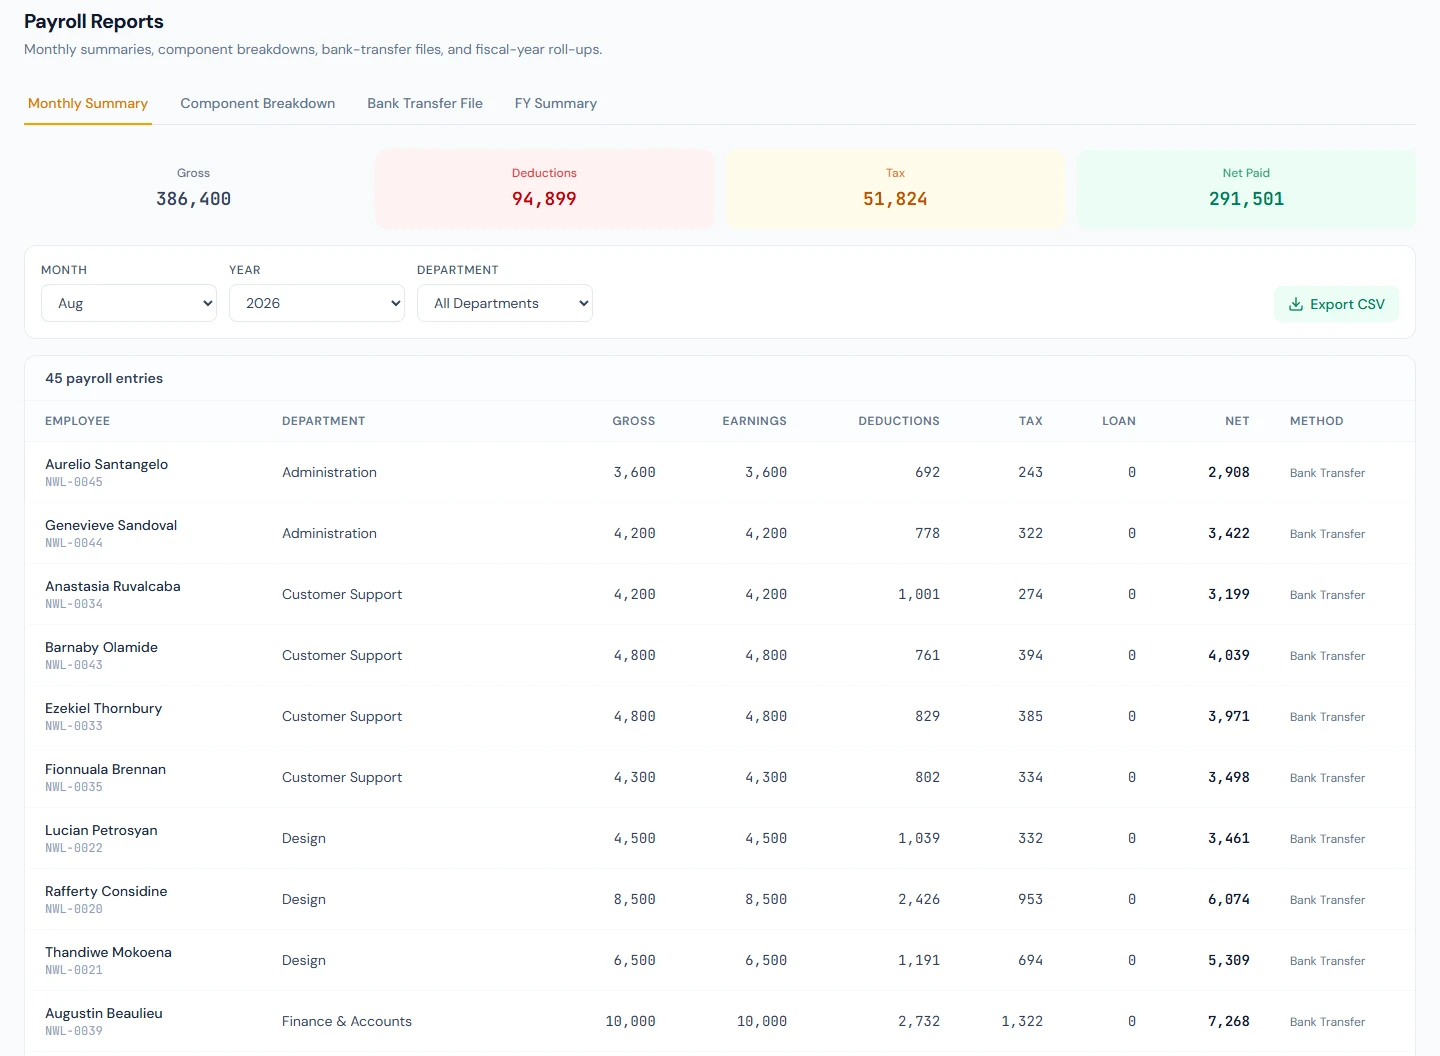Select employee Genevieve Sandoval

[111, 525]
